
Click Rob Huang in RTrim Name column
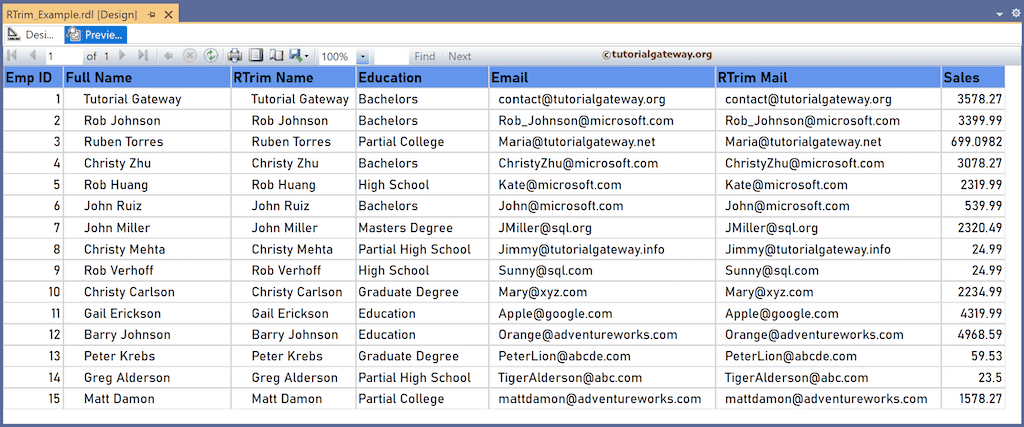pos(283,185)
